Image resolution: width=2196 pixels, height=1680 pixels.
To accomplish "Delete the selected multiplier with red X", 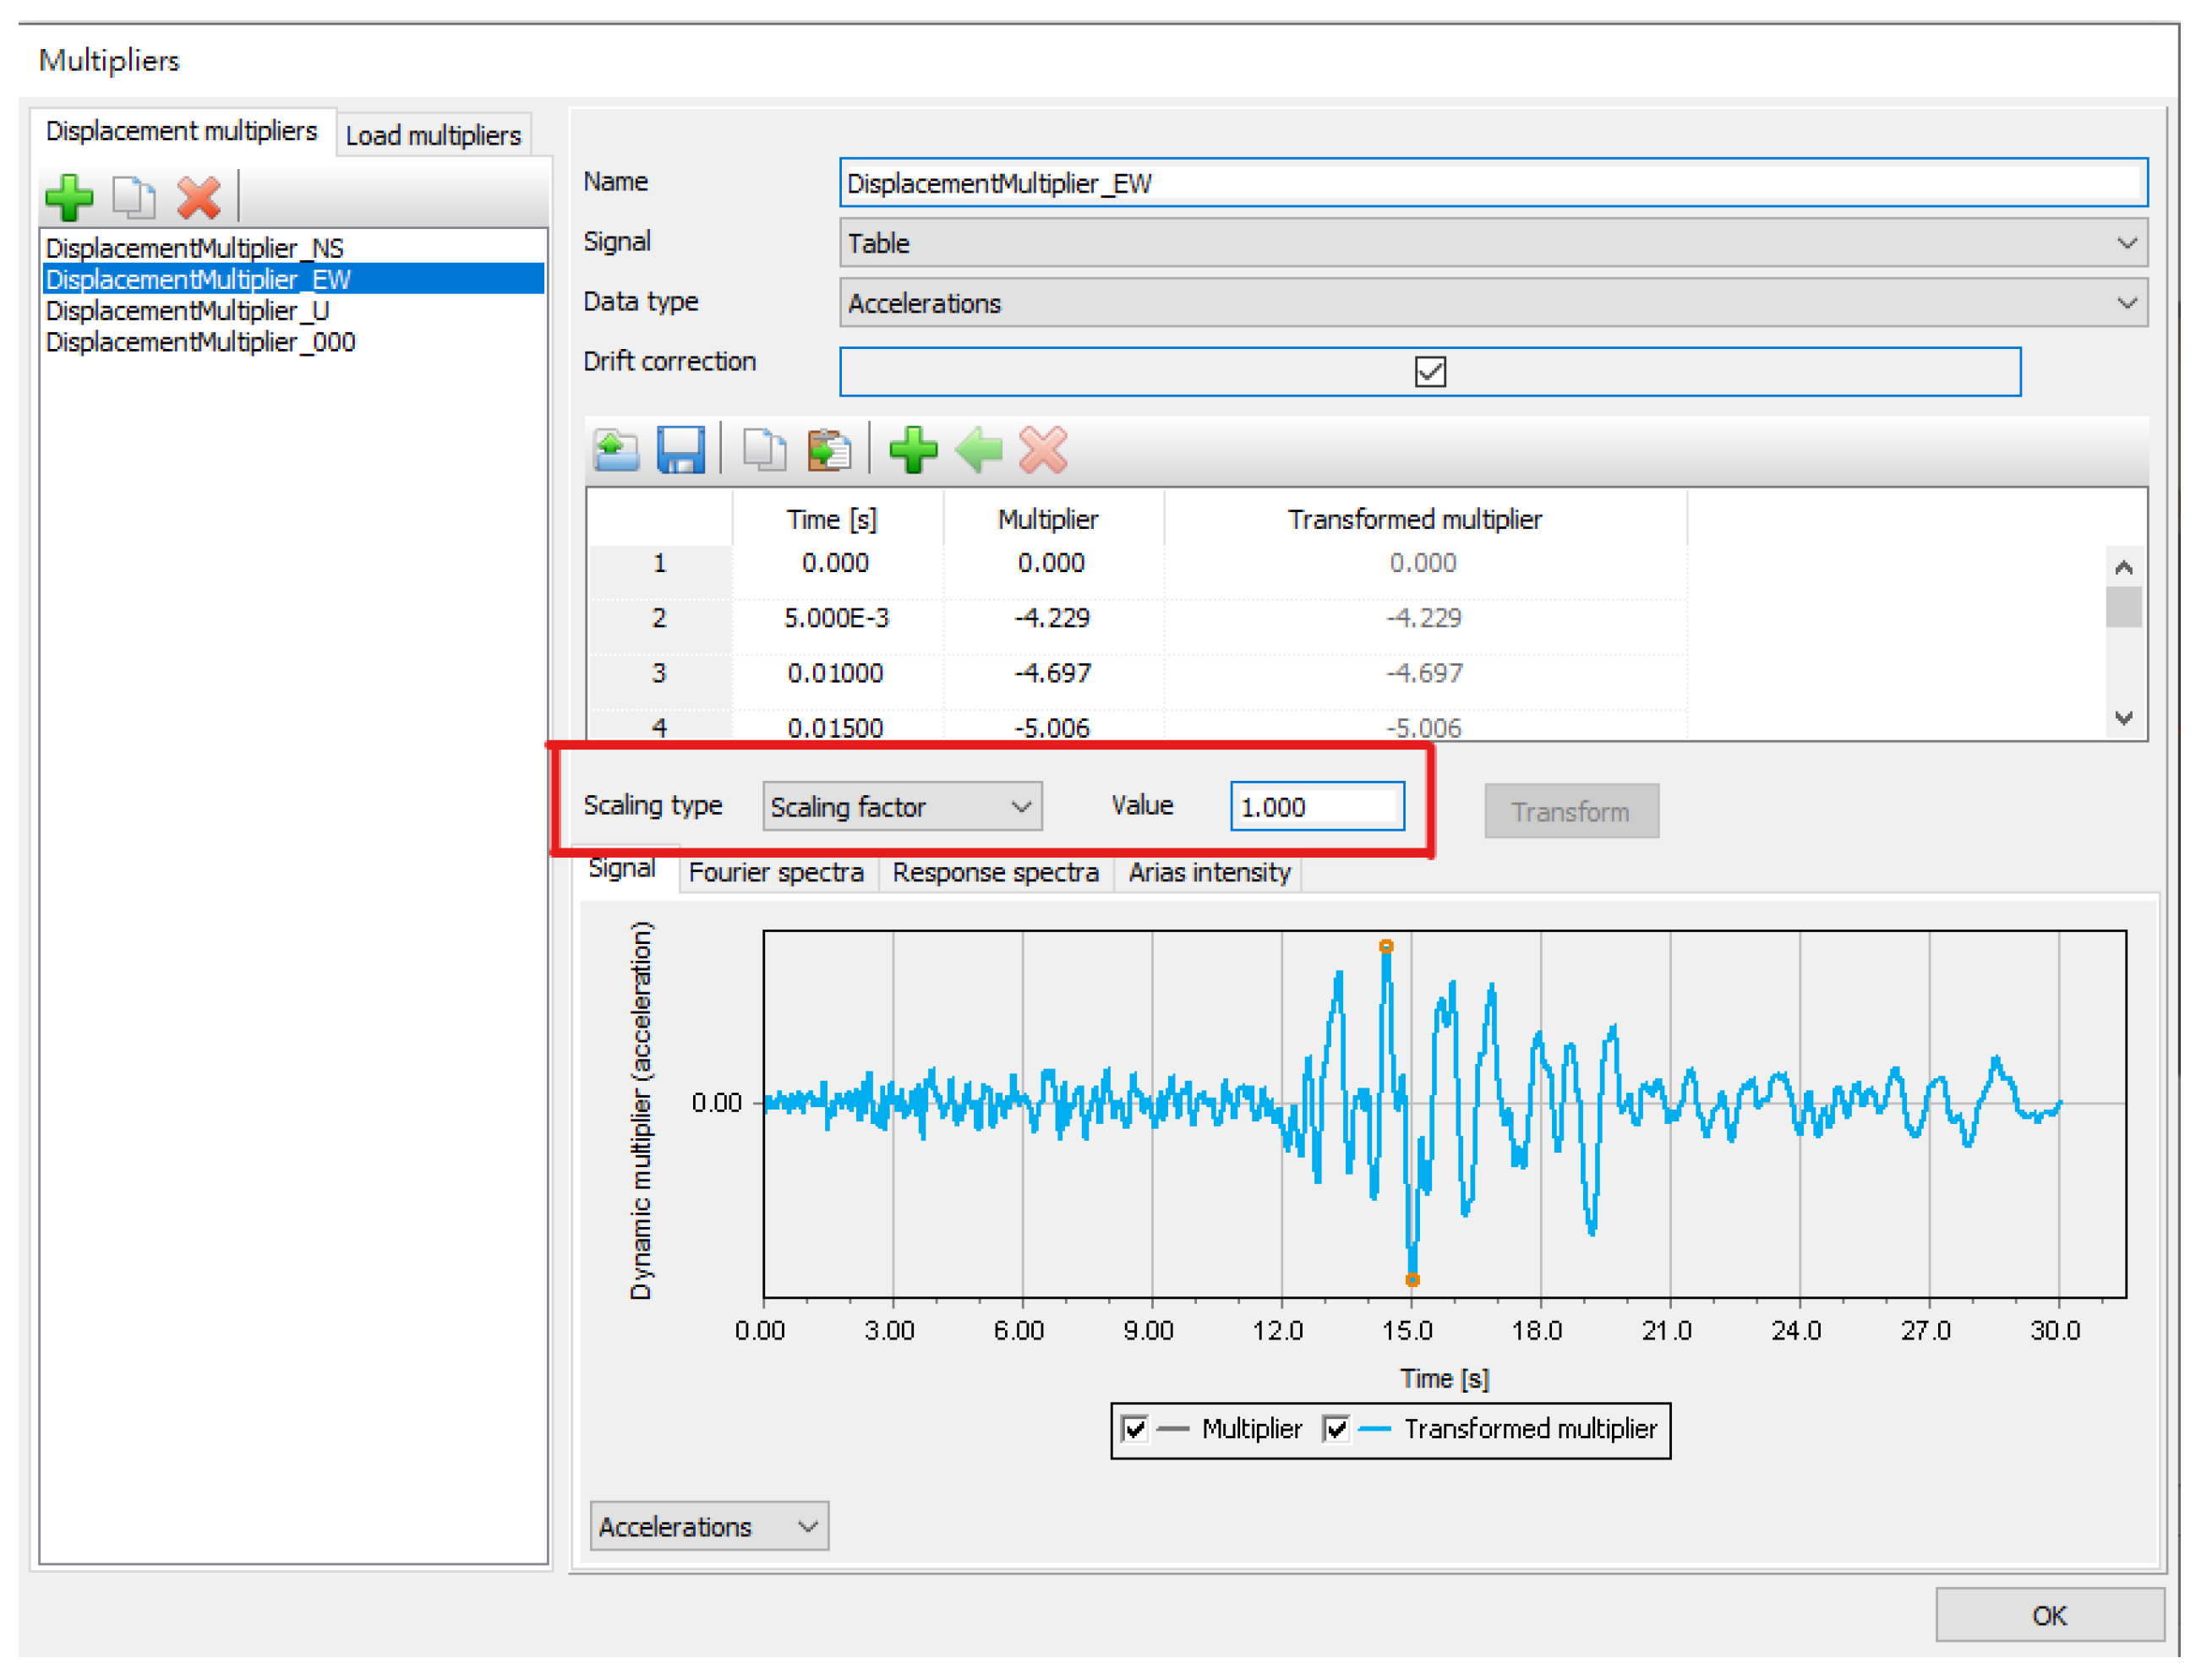I will point(198,197).
